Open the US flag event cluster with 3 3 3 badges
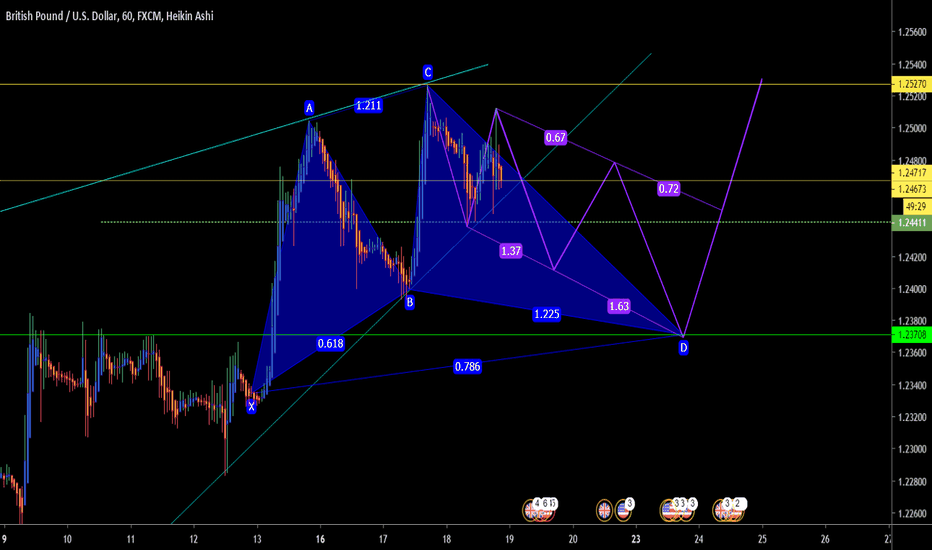This screenshot has height=550, width=932. (678, 510)
